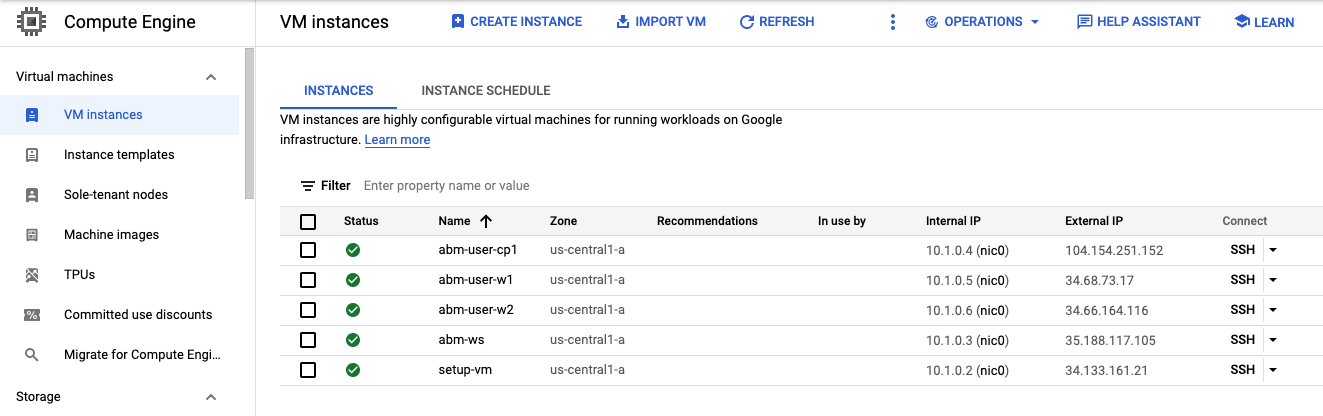Collapse the Storage section
The height and width of the screenshot is (416, 1323).
211,397
